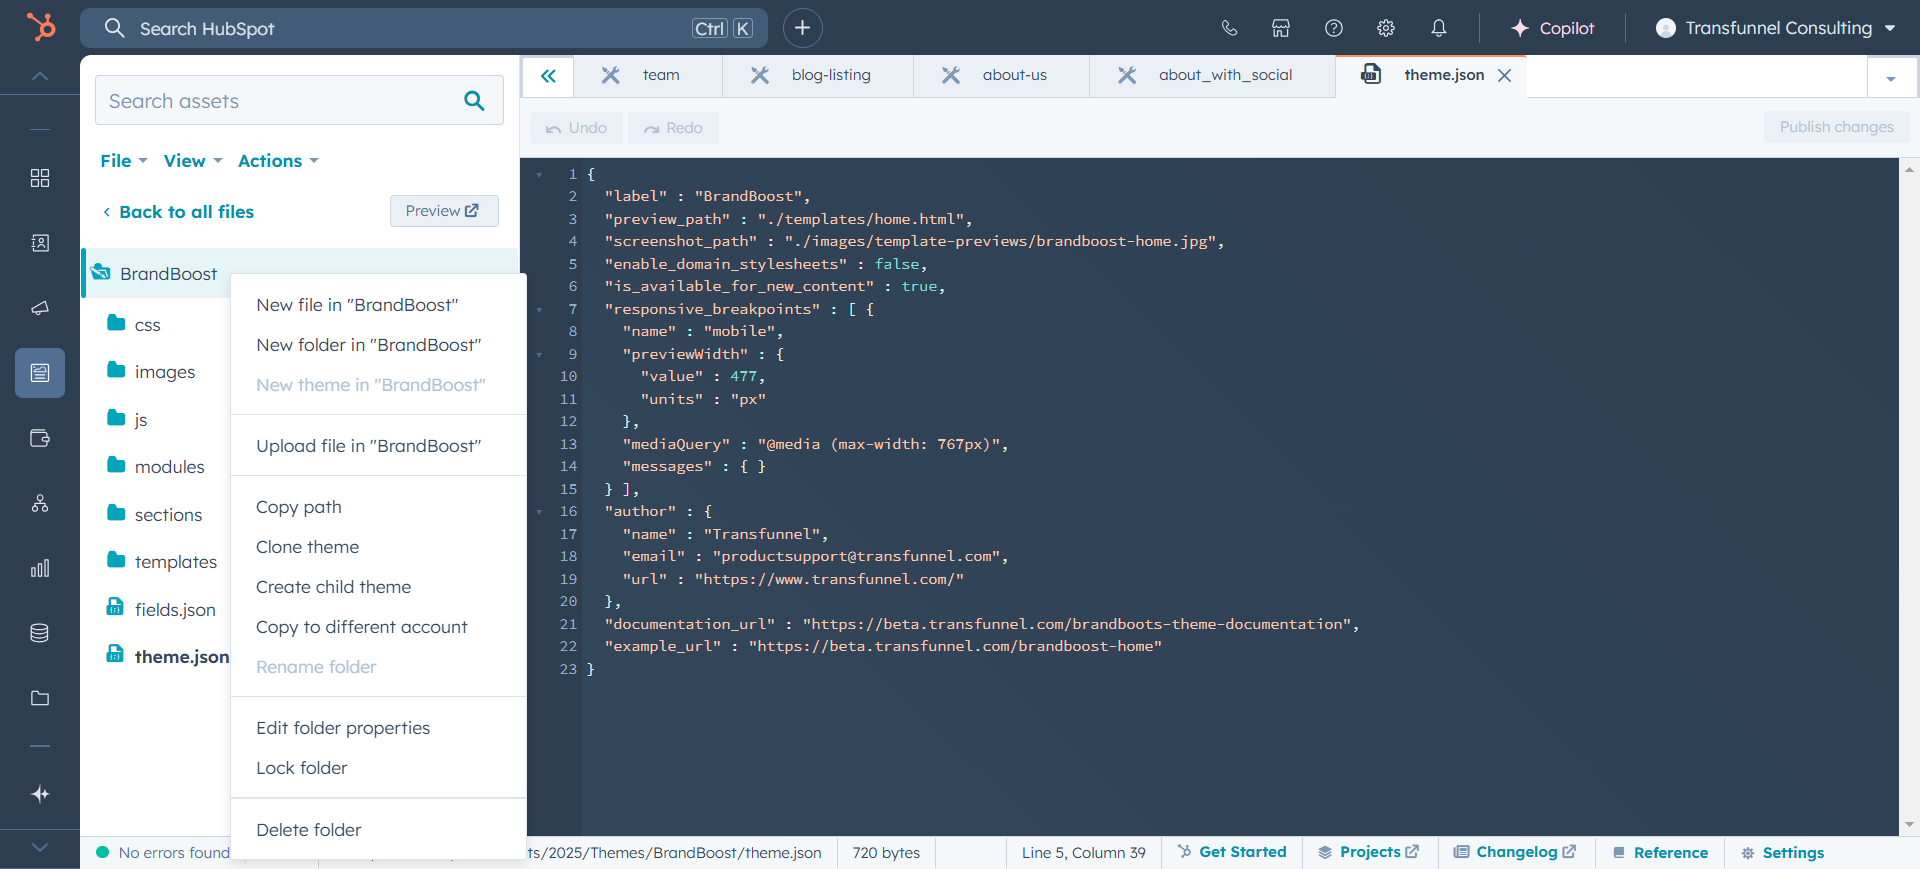Open the left nav commerce wallet icon
The image size is (1920, 869).
coord(40,438)
